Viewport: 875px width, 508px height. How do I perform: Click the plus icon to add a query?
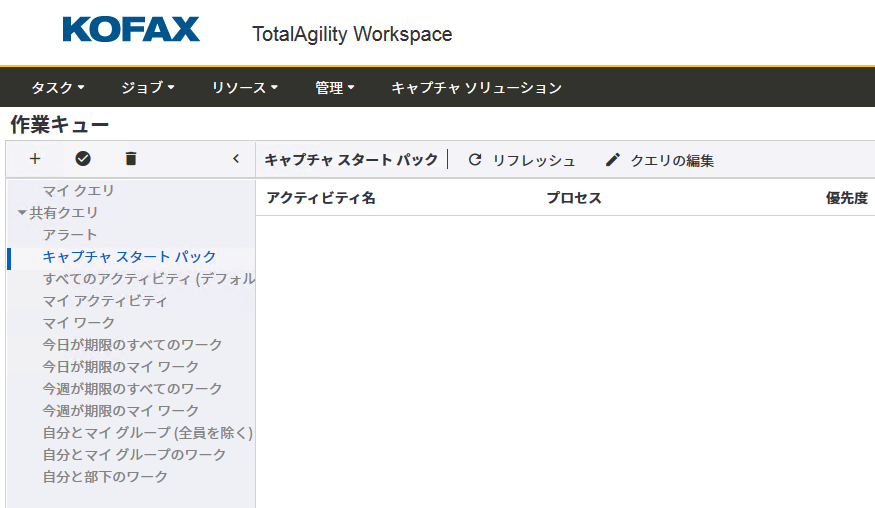click(x=35, y=159)
